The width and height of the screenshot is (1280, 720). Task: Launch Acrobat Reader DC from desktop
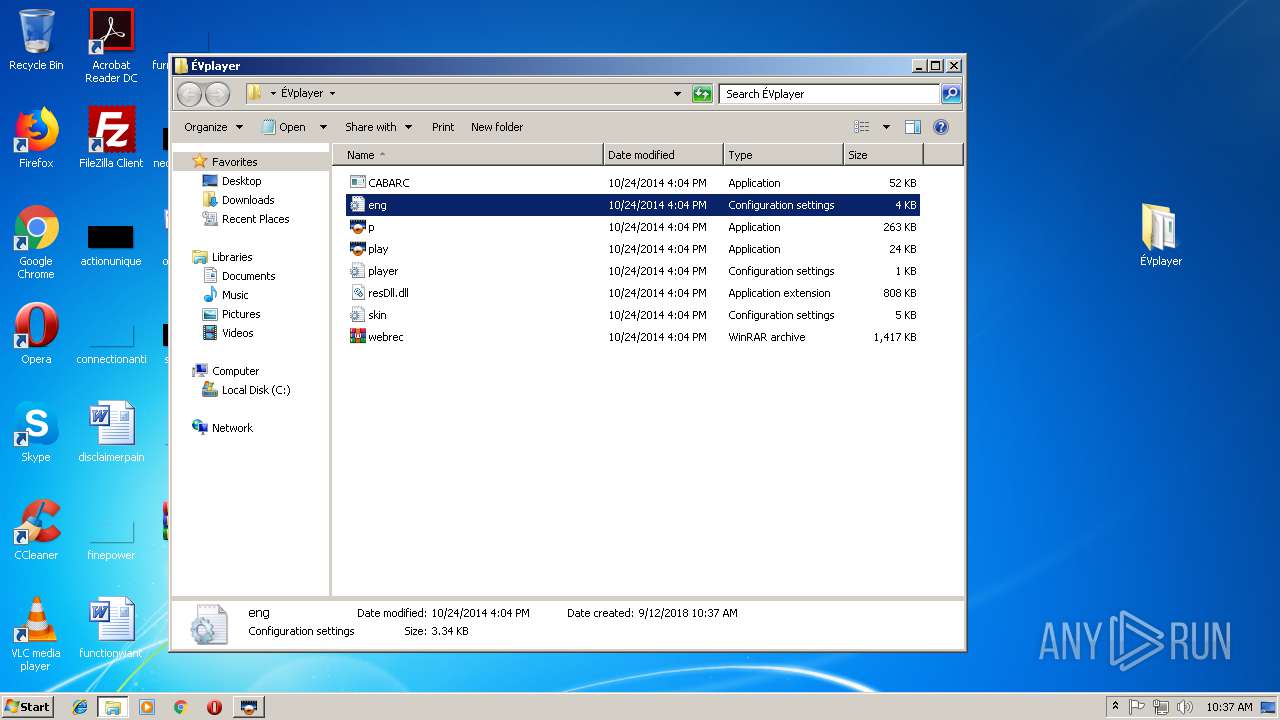[111, 46]
